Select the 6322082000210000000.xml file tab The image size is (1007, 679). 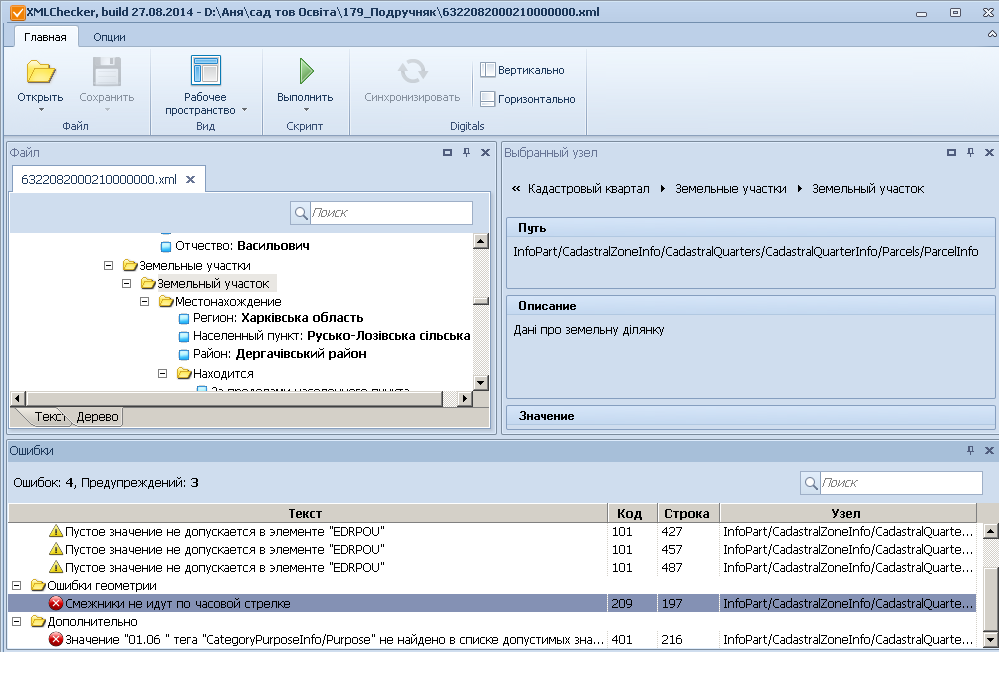coord(98,179)
